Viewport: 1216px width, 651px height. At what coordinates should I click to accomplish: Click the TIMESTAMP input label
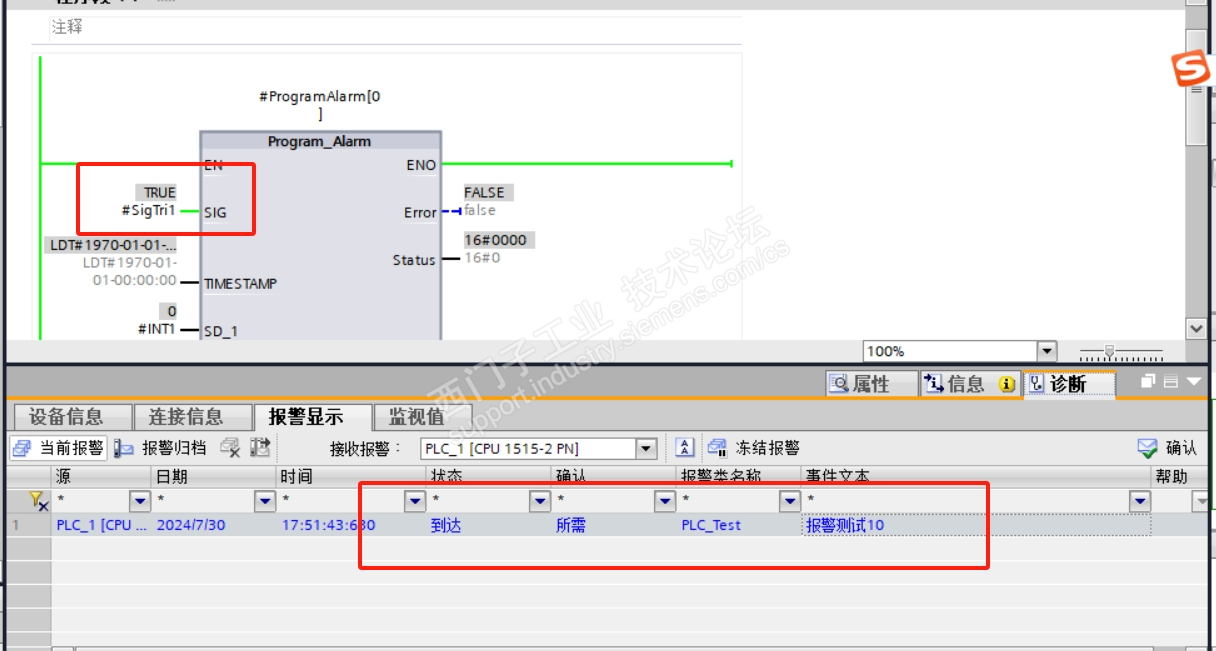tap(241, 284)
